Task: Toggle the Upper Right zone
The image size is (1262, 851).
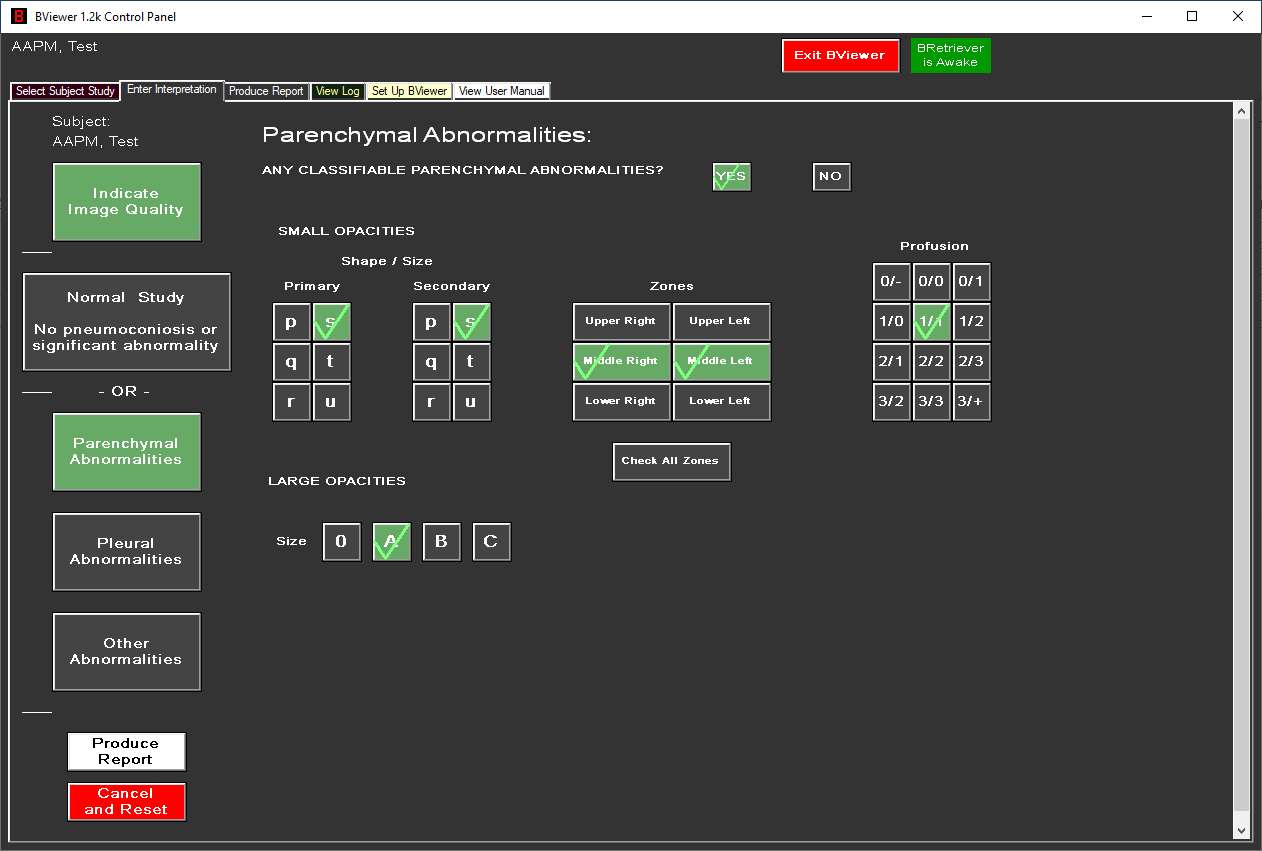Action: point(621,322)
